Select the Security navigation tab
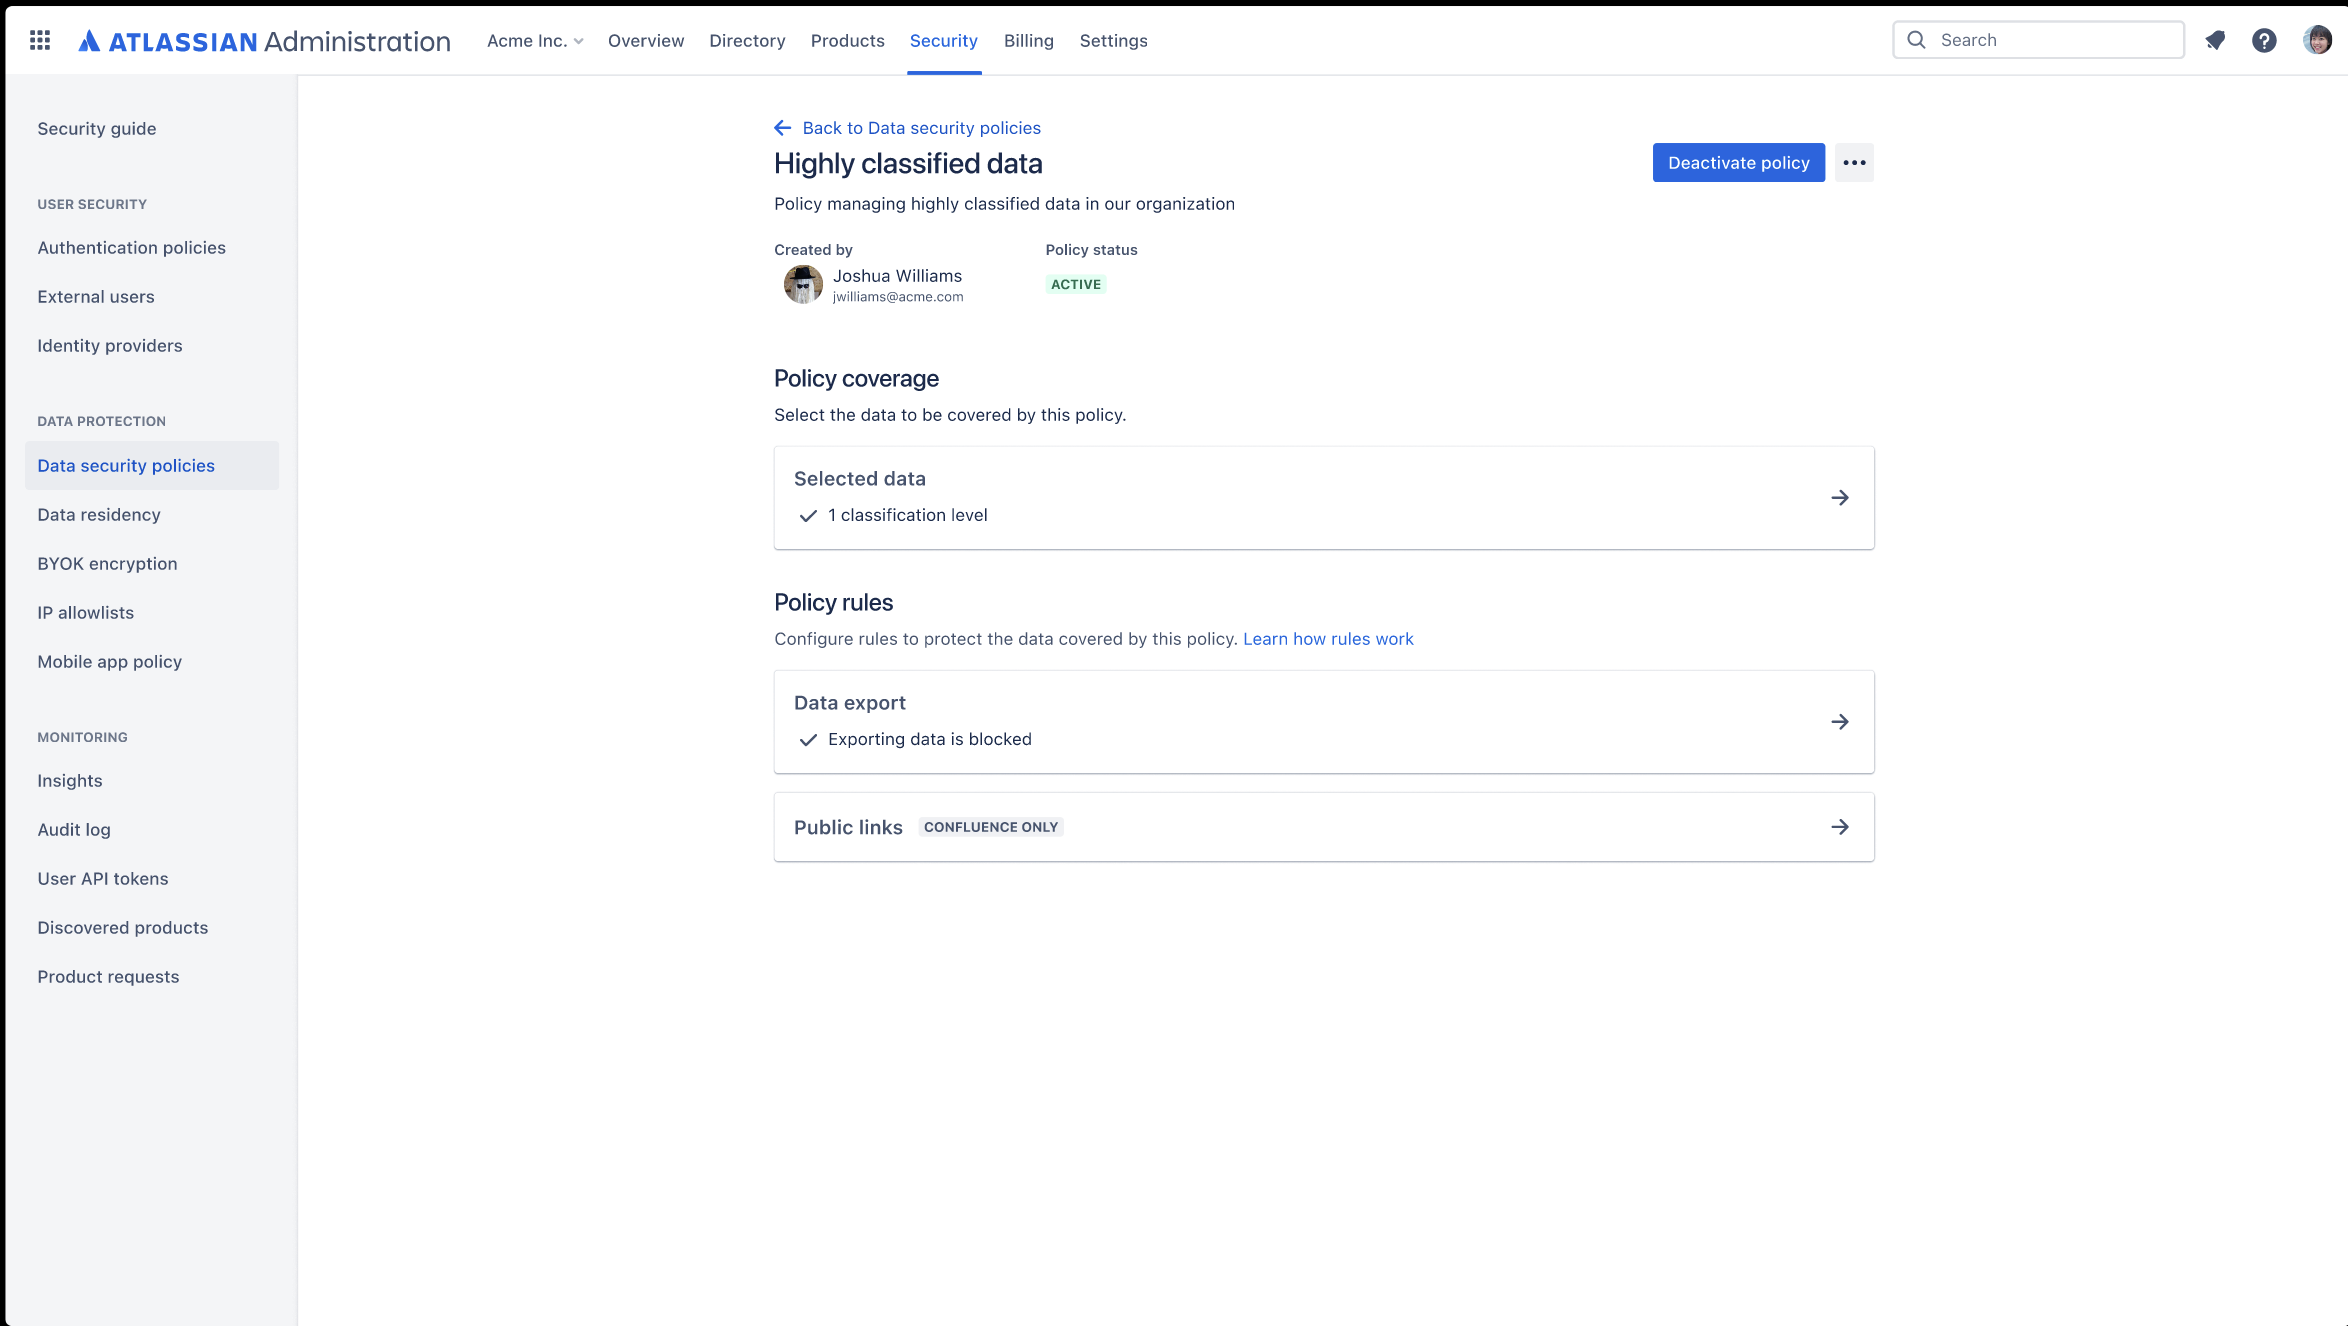 [943, 40]
